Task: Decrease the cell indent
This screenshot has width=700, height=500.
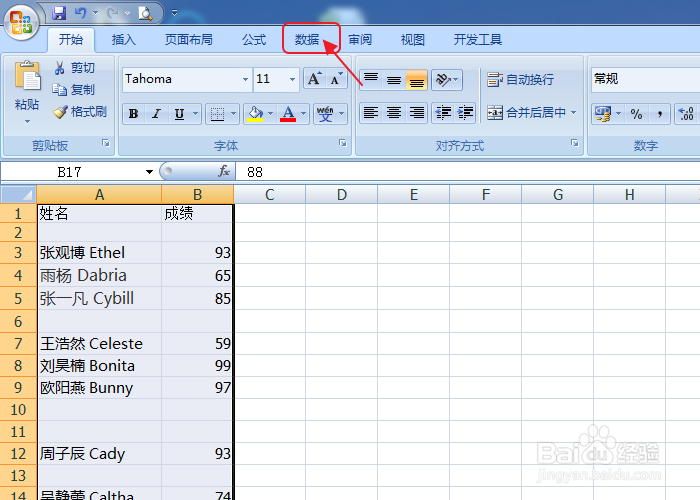Action: (x=443, y=112)
